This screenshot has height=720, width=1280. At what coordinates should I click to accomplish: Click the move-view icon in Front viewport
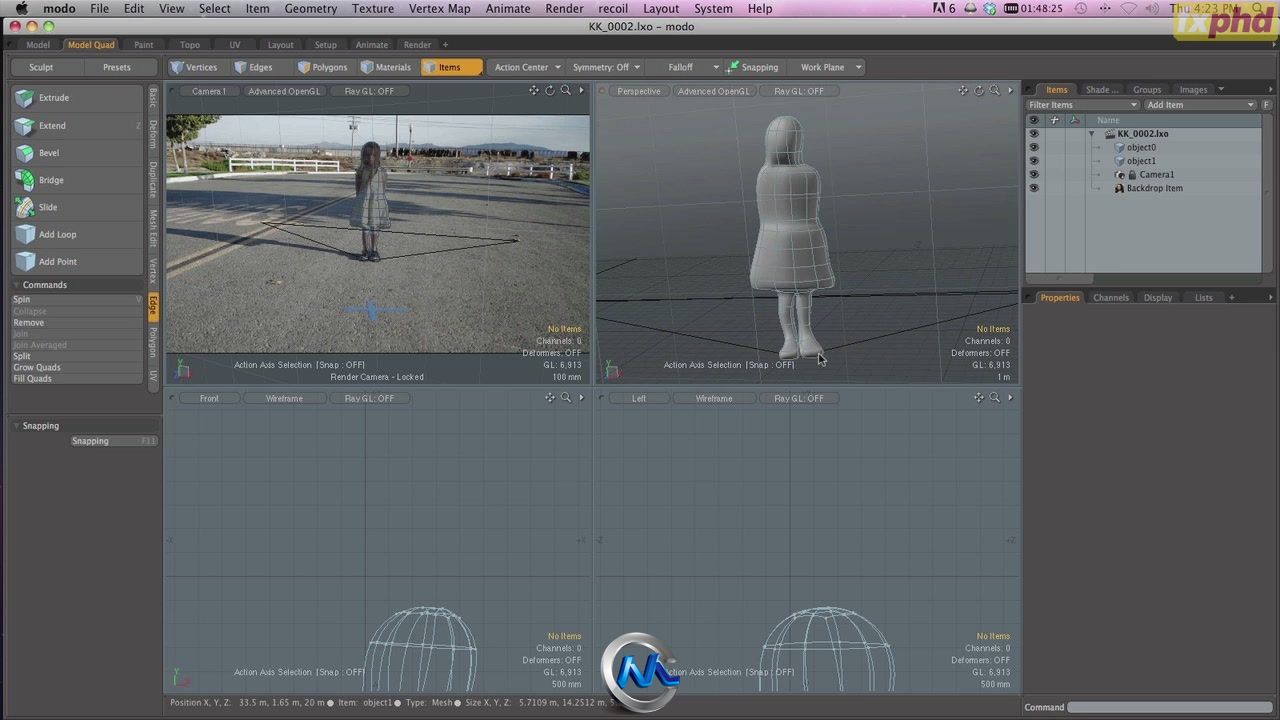[550, 398]
